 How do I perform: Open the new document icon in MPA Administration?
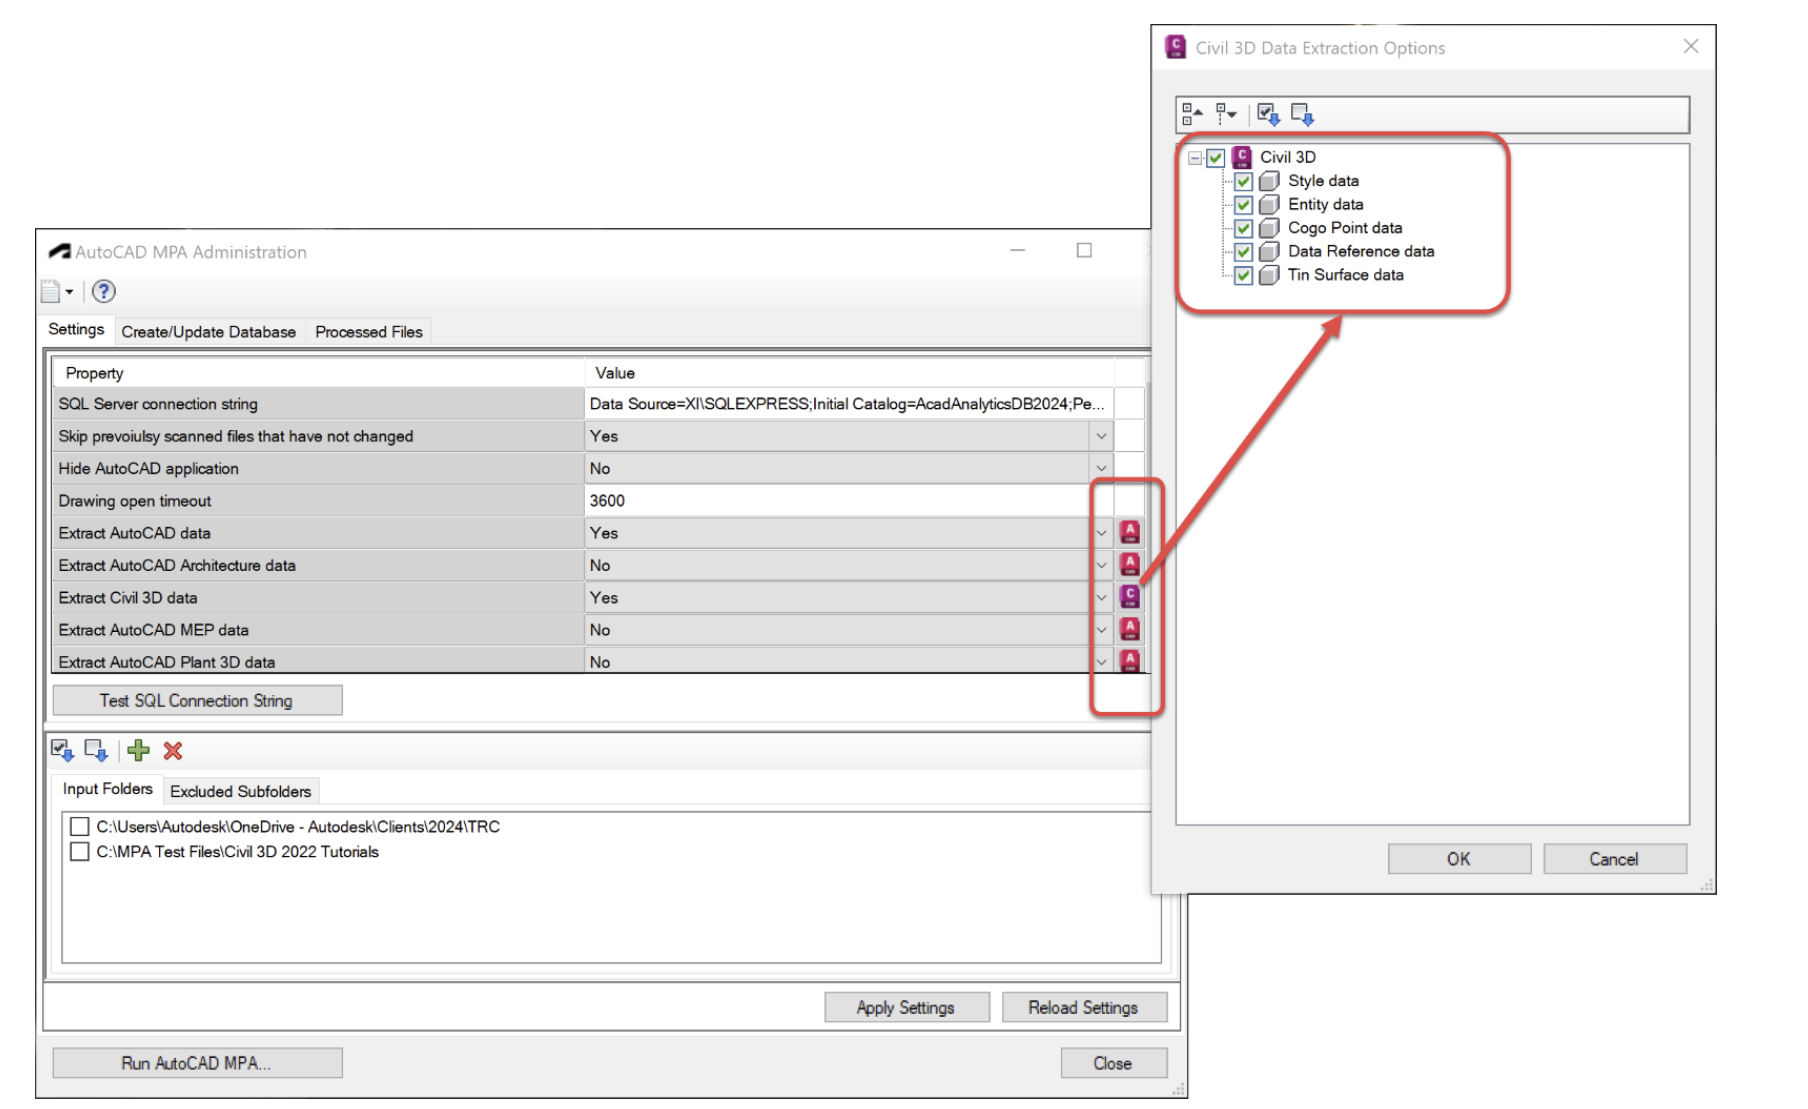[x=50, y=292]
